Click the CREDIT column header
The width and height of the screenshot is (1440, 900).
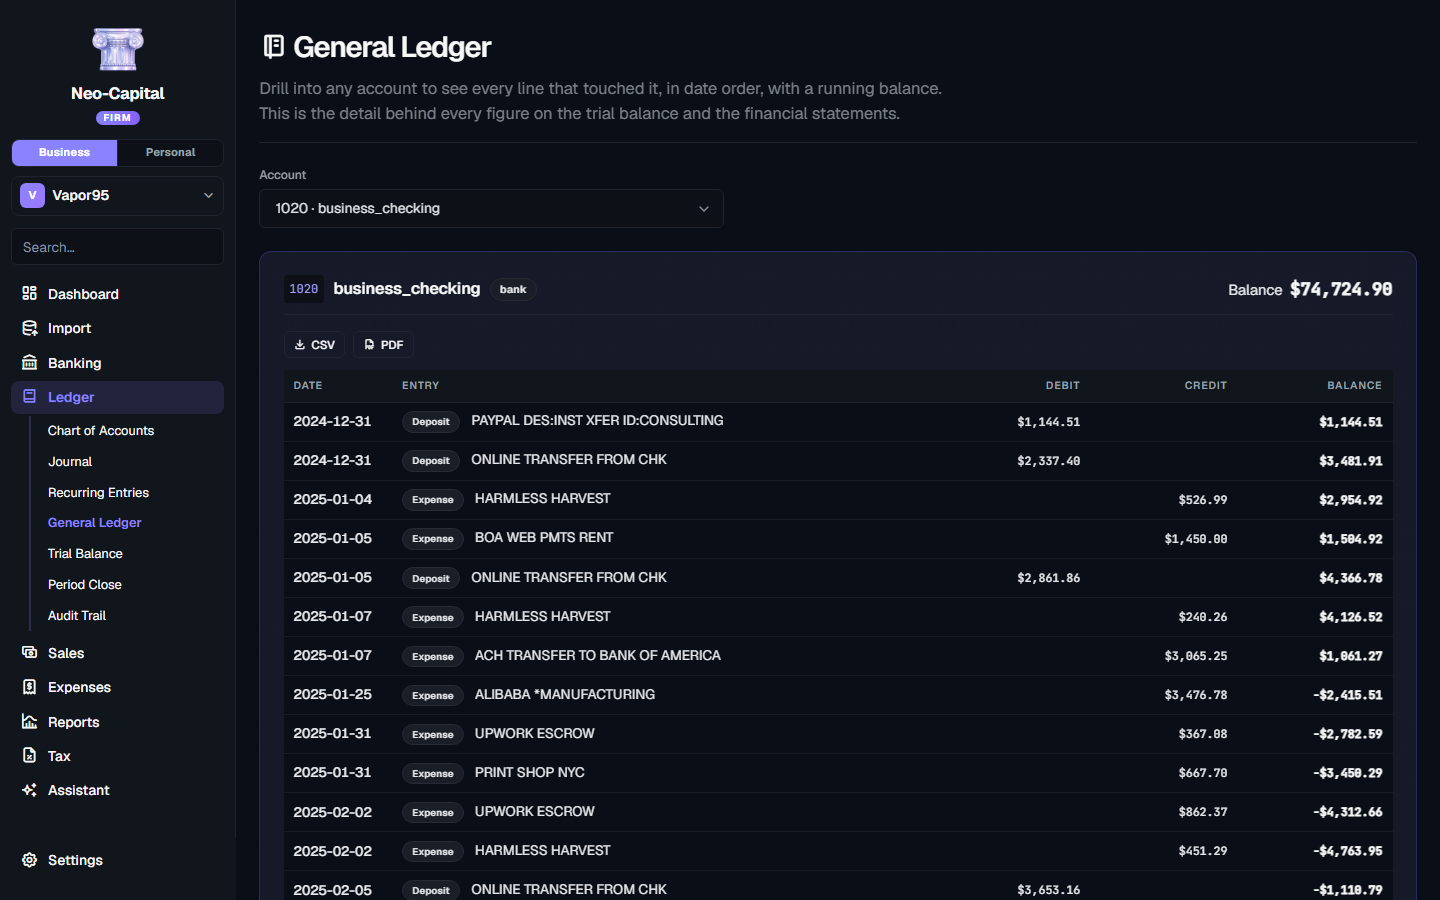click(1206, 385)
